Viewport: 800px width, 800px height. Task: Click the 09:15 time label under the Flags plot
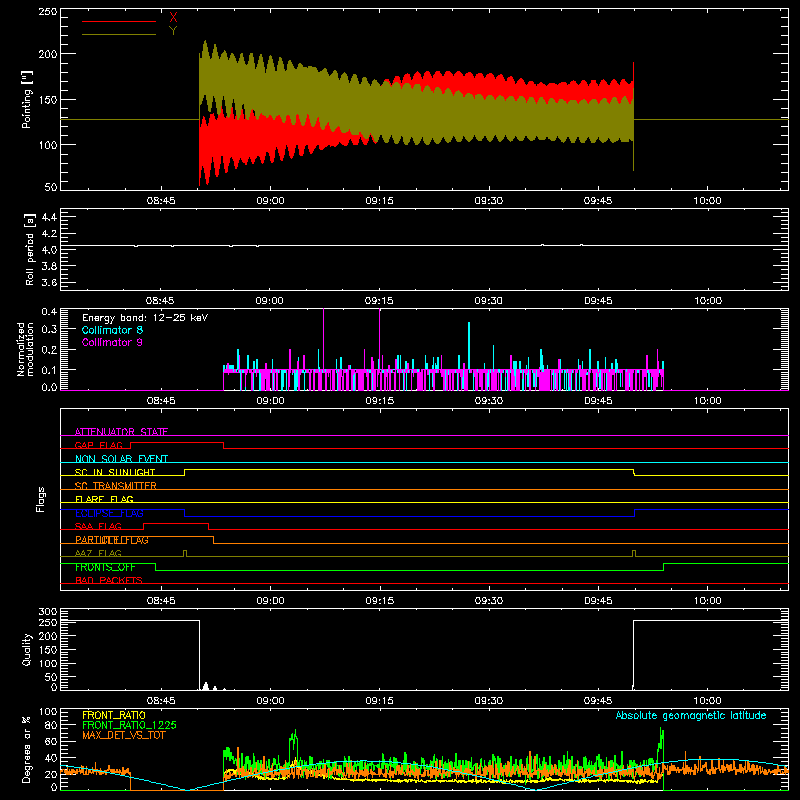pos(379,601)
